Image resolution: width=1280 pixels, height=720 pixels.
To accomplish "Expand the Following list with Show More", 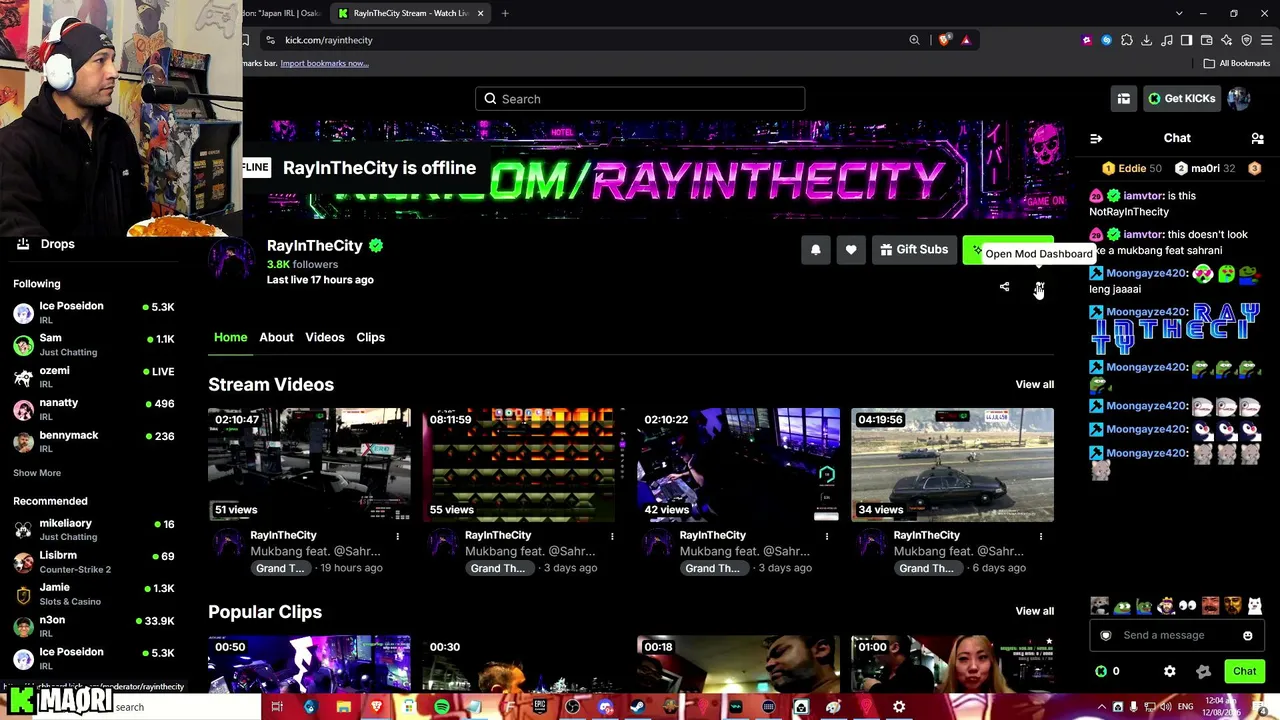I will tap(37, 473).
